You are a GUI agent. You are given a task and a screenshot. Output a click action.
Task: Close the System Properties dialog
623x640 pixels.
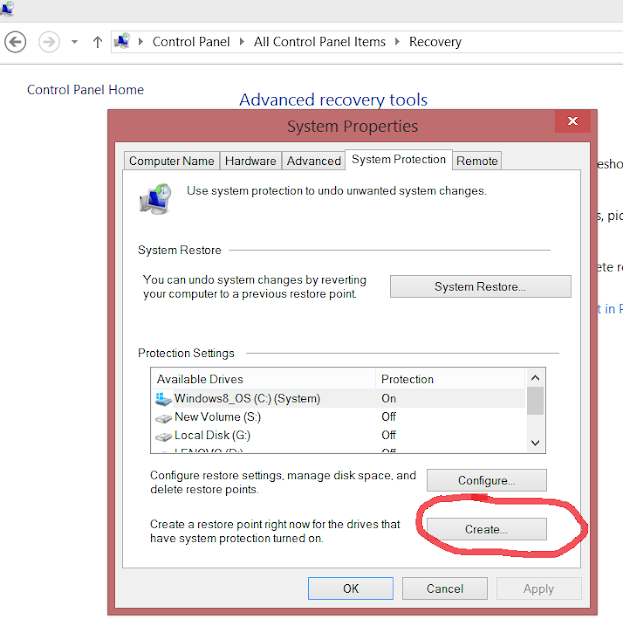(x=573, y=121)
